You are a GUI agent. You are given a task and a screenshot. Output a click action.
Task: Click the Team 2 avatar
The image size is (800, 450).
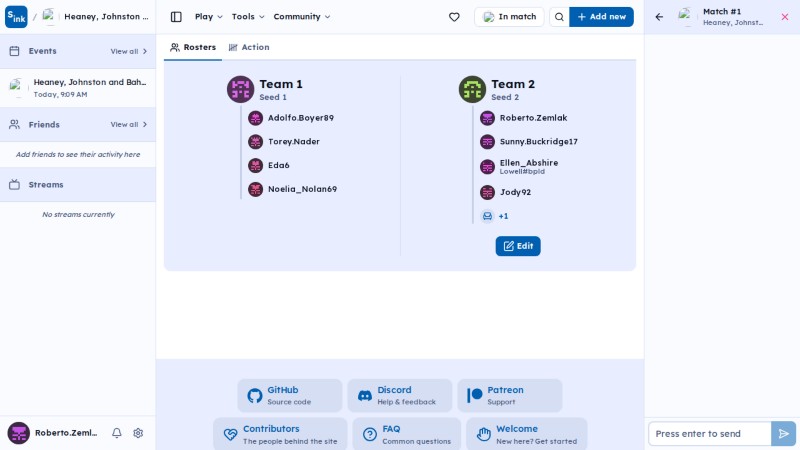point(472,89)
